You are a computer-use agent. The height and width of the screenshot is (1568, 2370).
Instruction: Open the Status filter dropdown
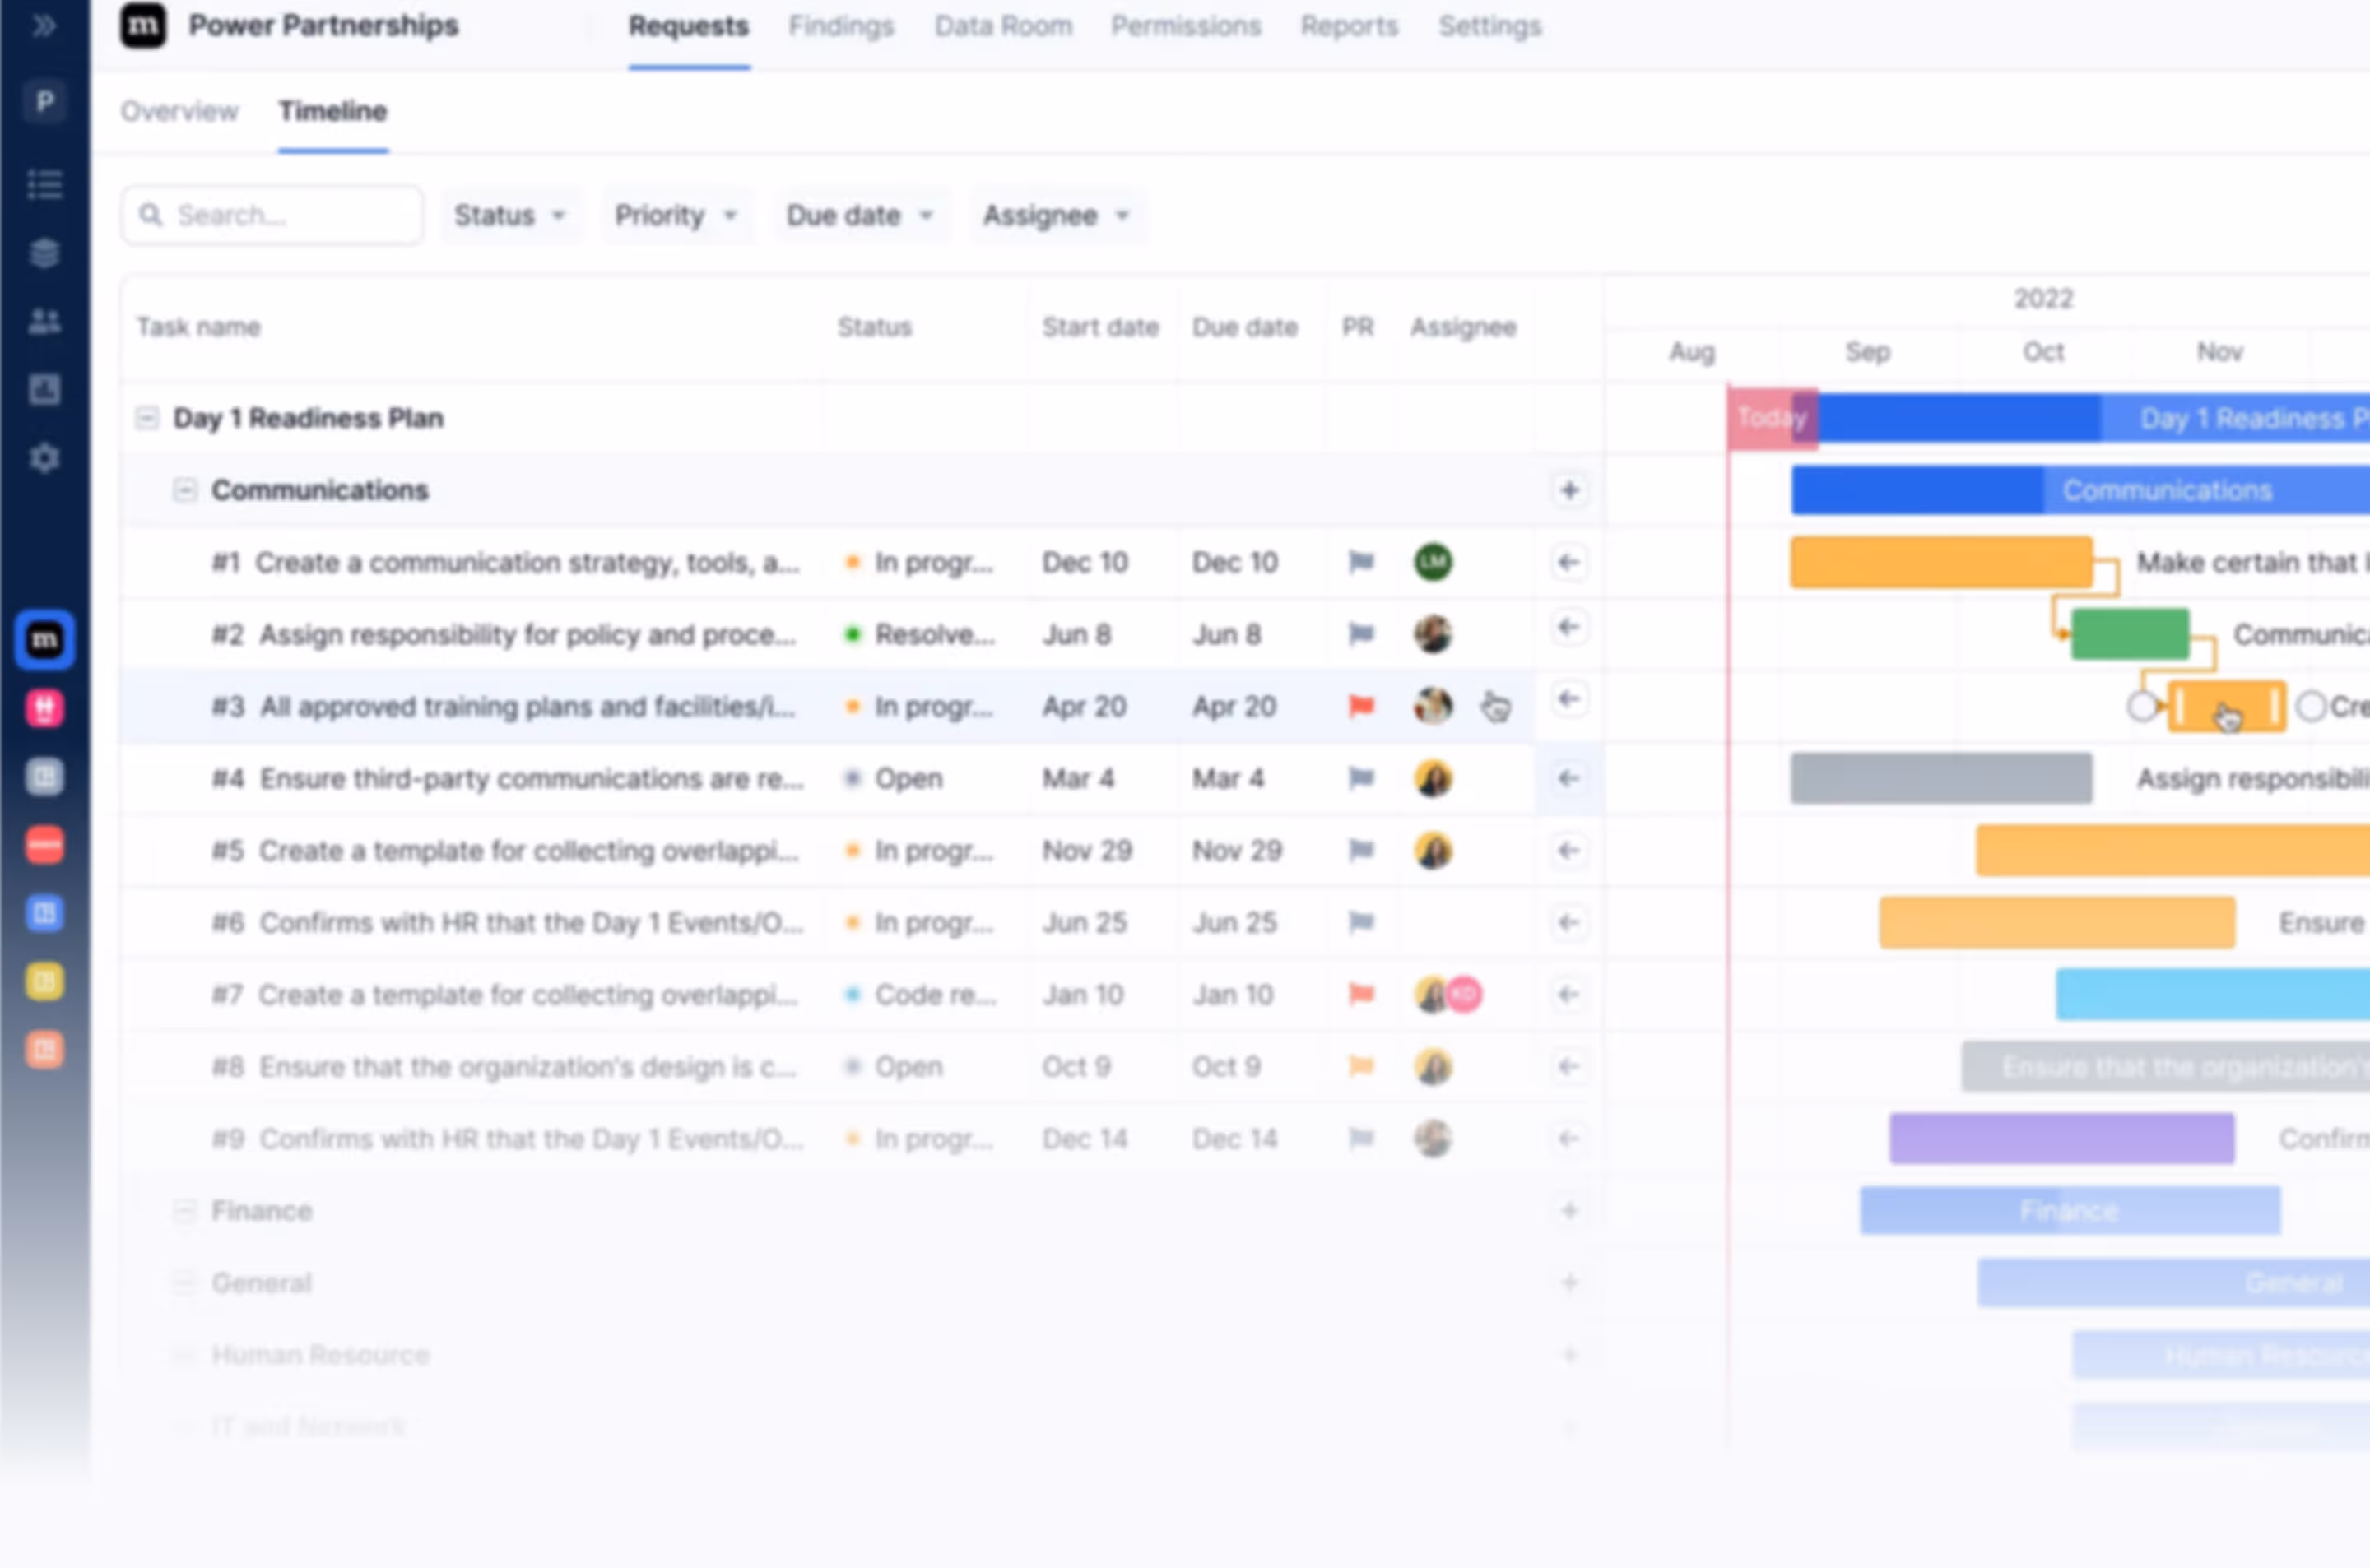coord(509,215)
